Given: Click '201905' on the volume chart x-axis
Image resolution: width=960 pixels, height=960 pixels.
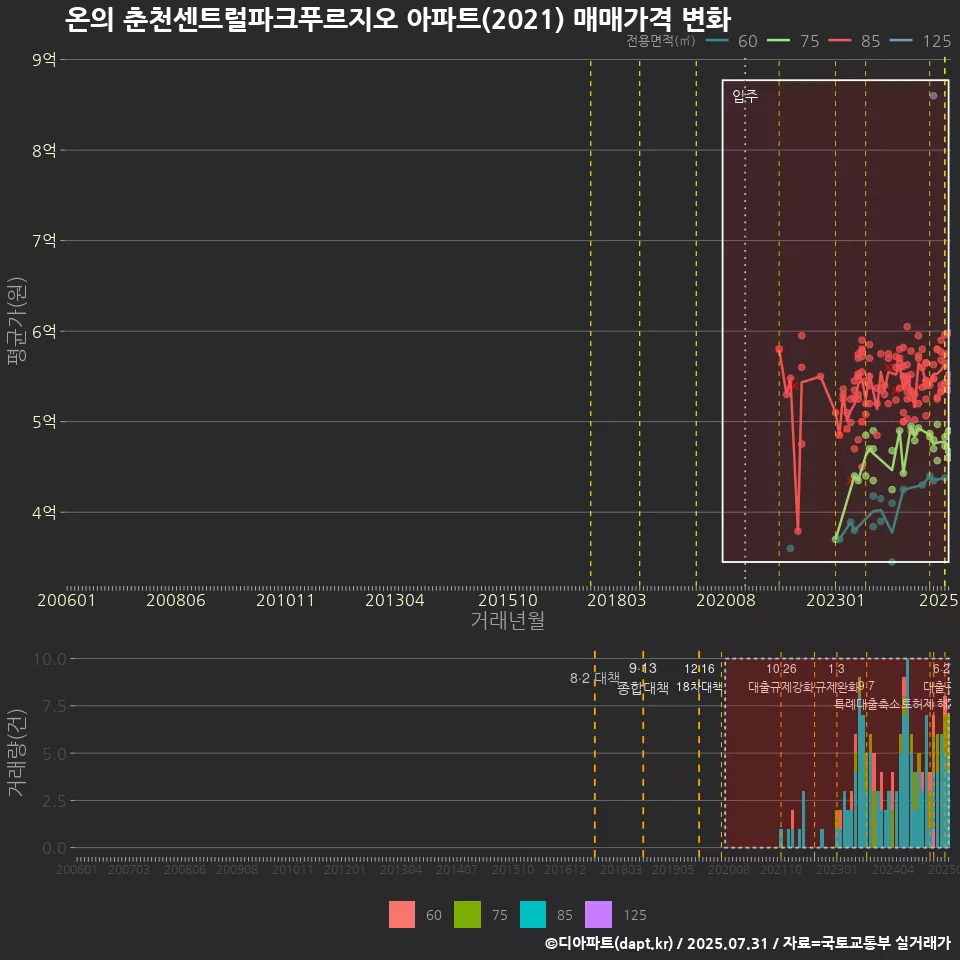Looking at the screenshot, I should (673, 869).
